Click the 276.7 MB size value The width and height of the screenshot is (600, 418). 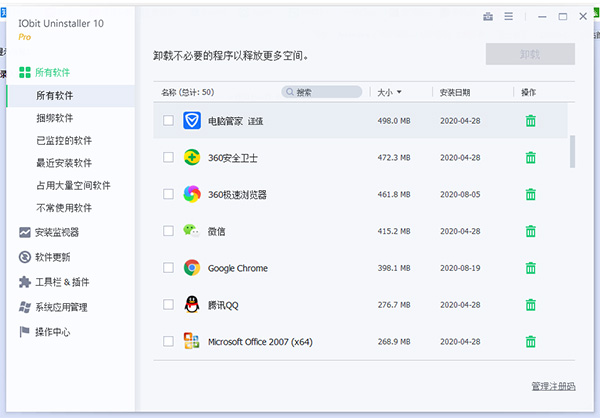click(394, 305)
